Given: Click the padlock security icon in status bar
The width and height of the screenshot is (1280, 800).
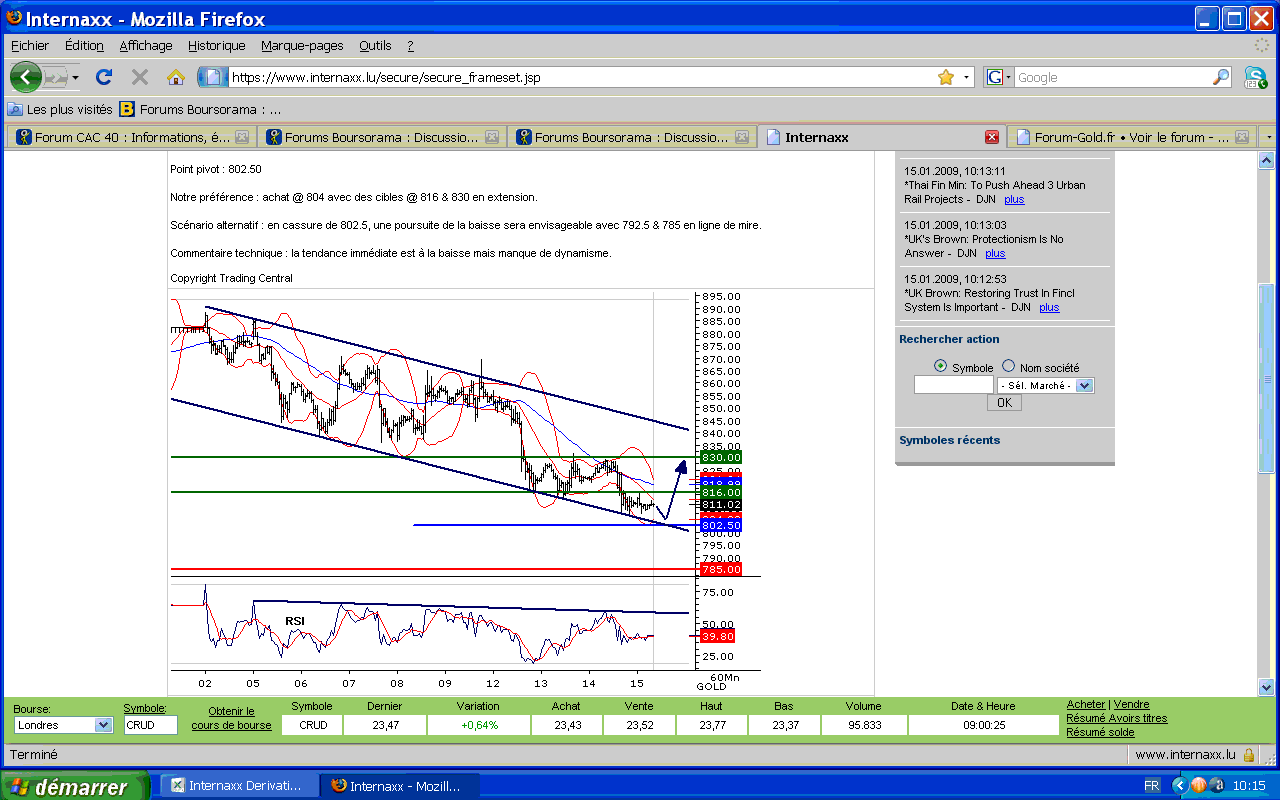Looking at the screenshot, I should pos(1251,755).
